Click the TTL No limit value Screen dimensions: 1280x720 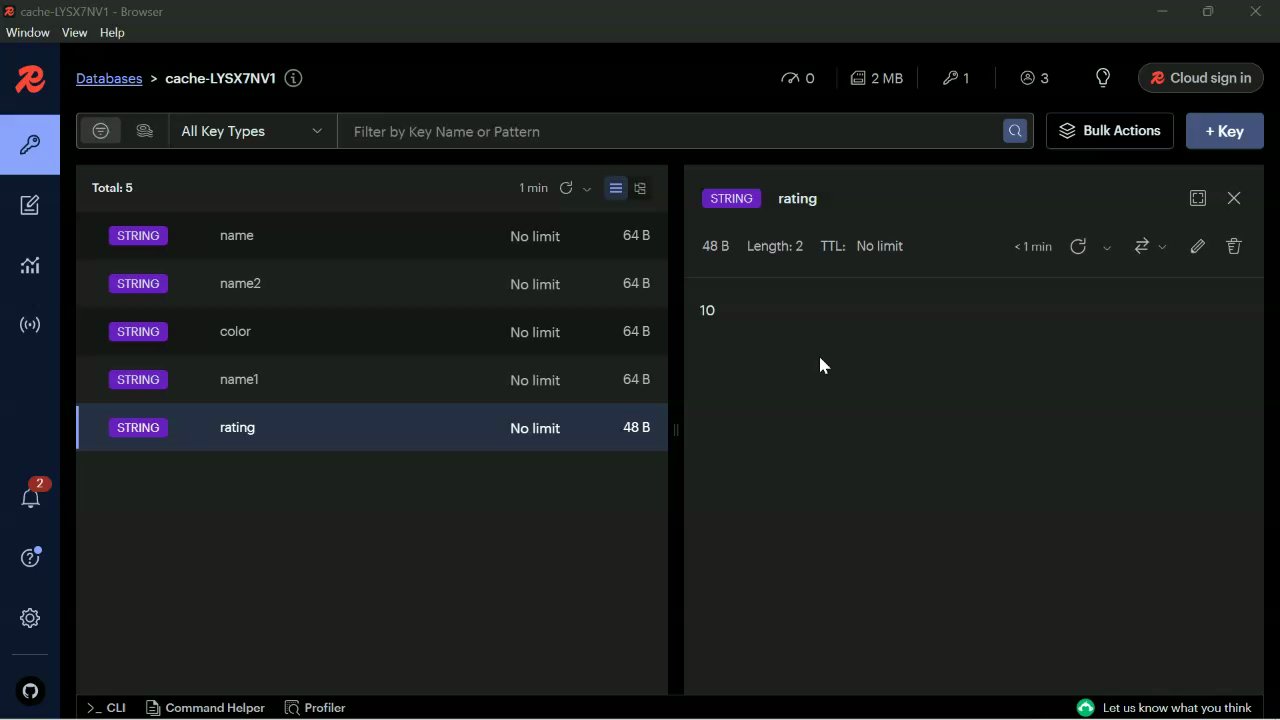pos(879,246)
